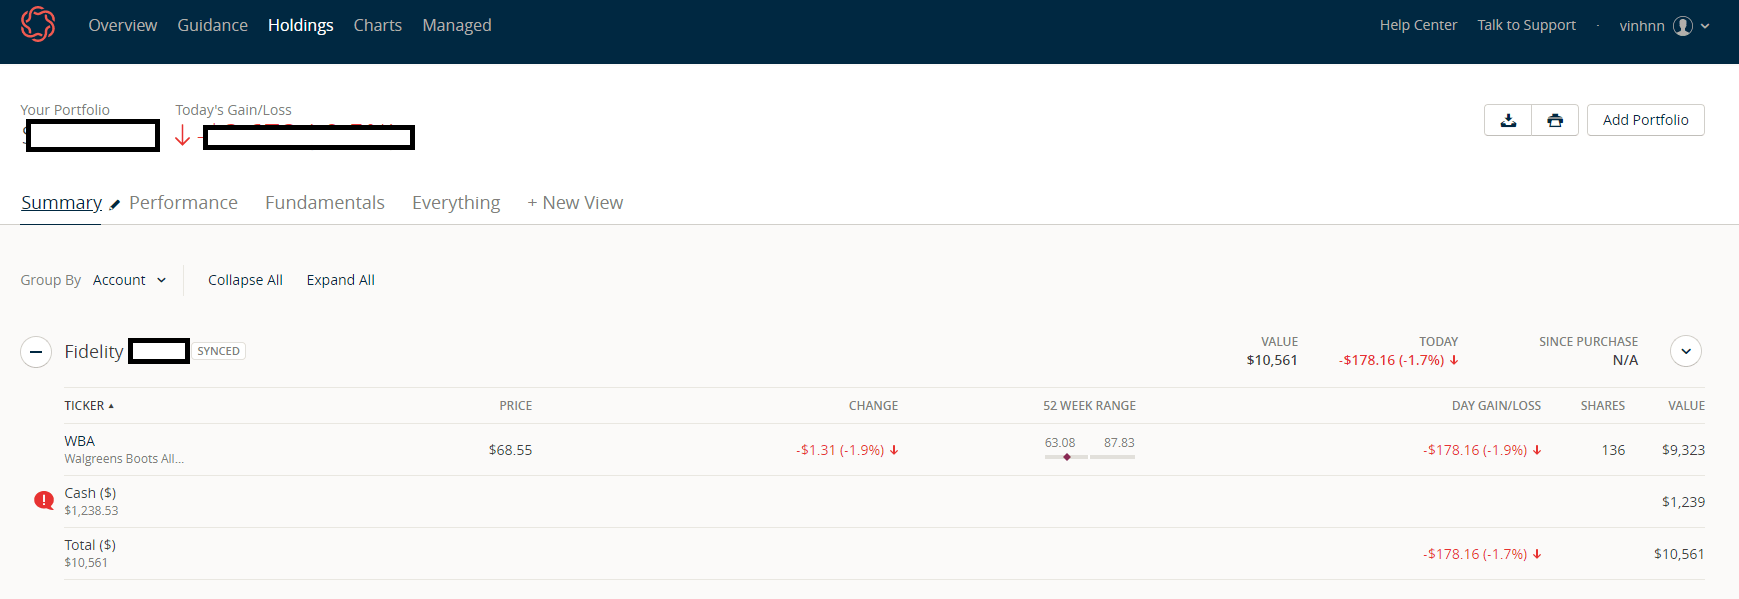Click Expand All accounts
This screenshot has width=1739, height=599.
click(x=341, y=280)
